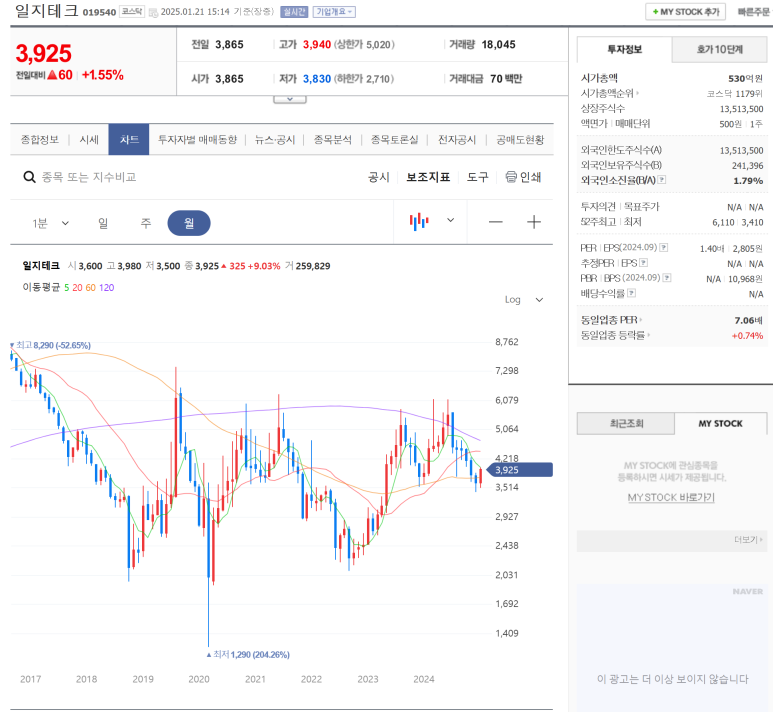Expand the price details chevron
773x712 pixels.
pyautogui.click(x=290, y=99)
